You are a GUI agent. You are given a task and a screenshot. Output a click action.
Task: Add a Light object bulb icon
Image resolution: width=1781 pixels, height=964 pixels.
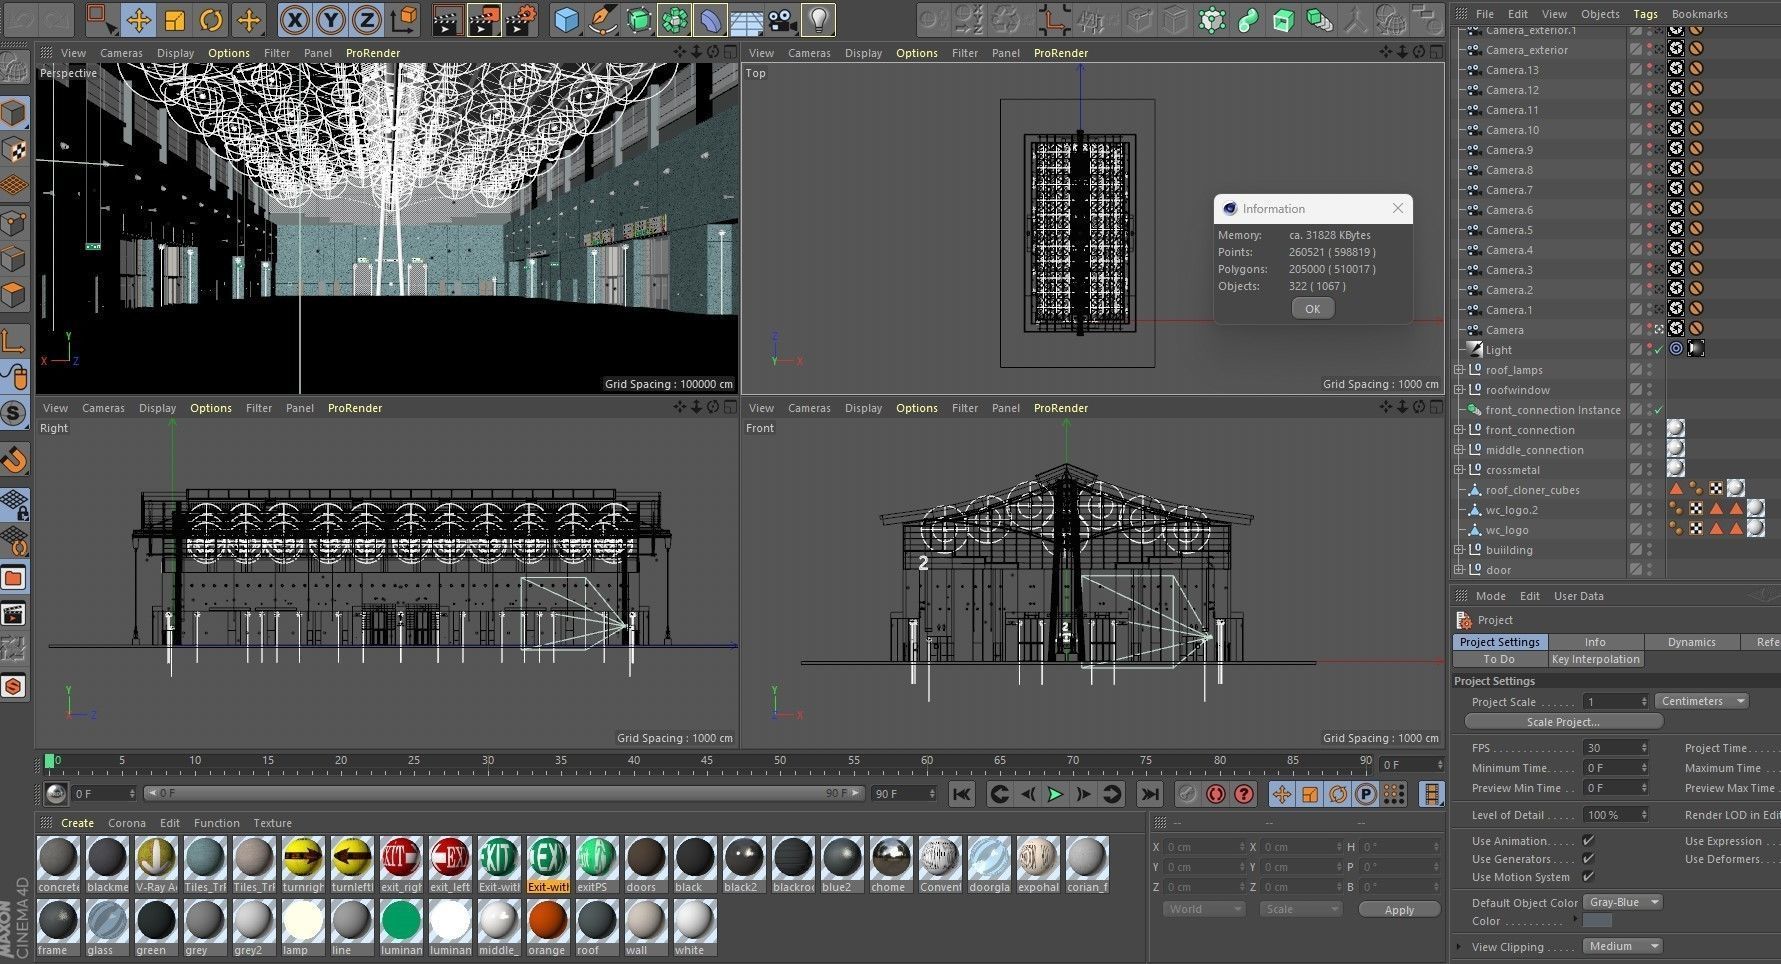tap(819, 19)
